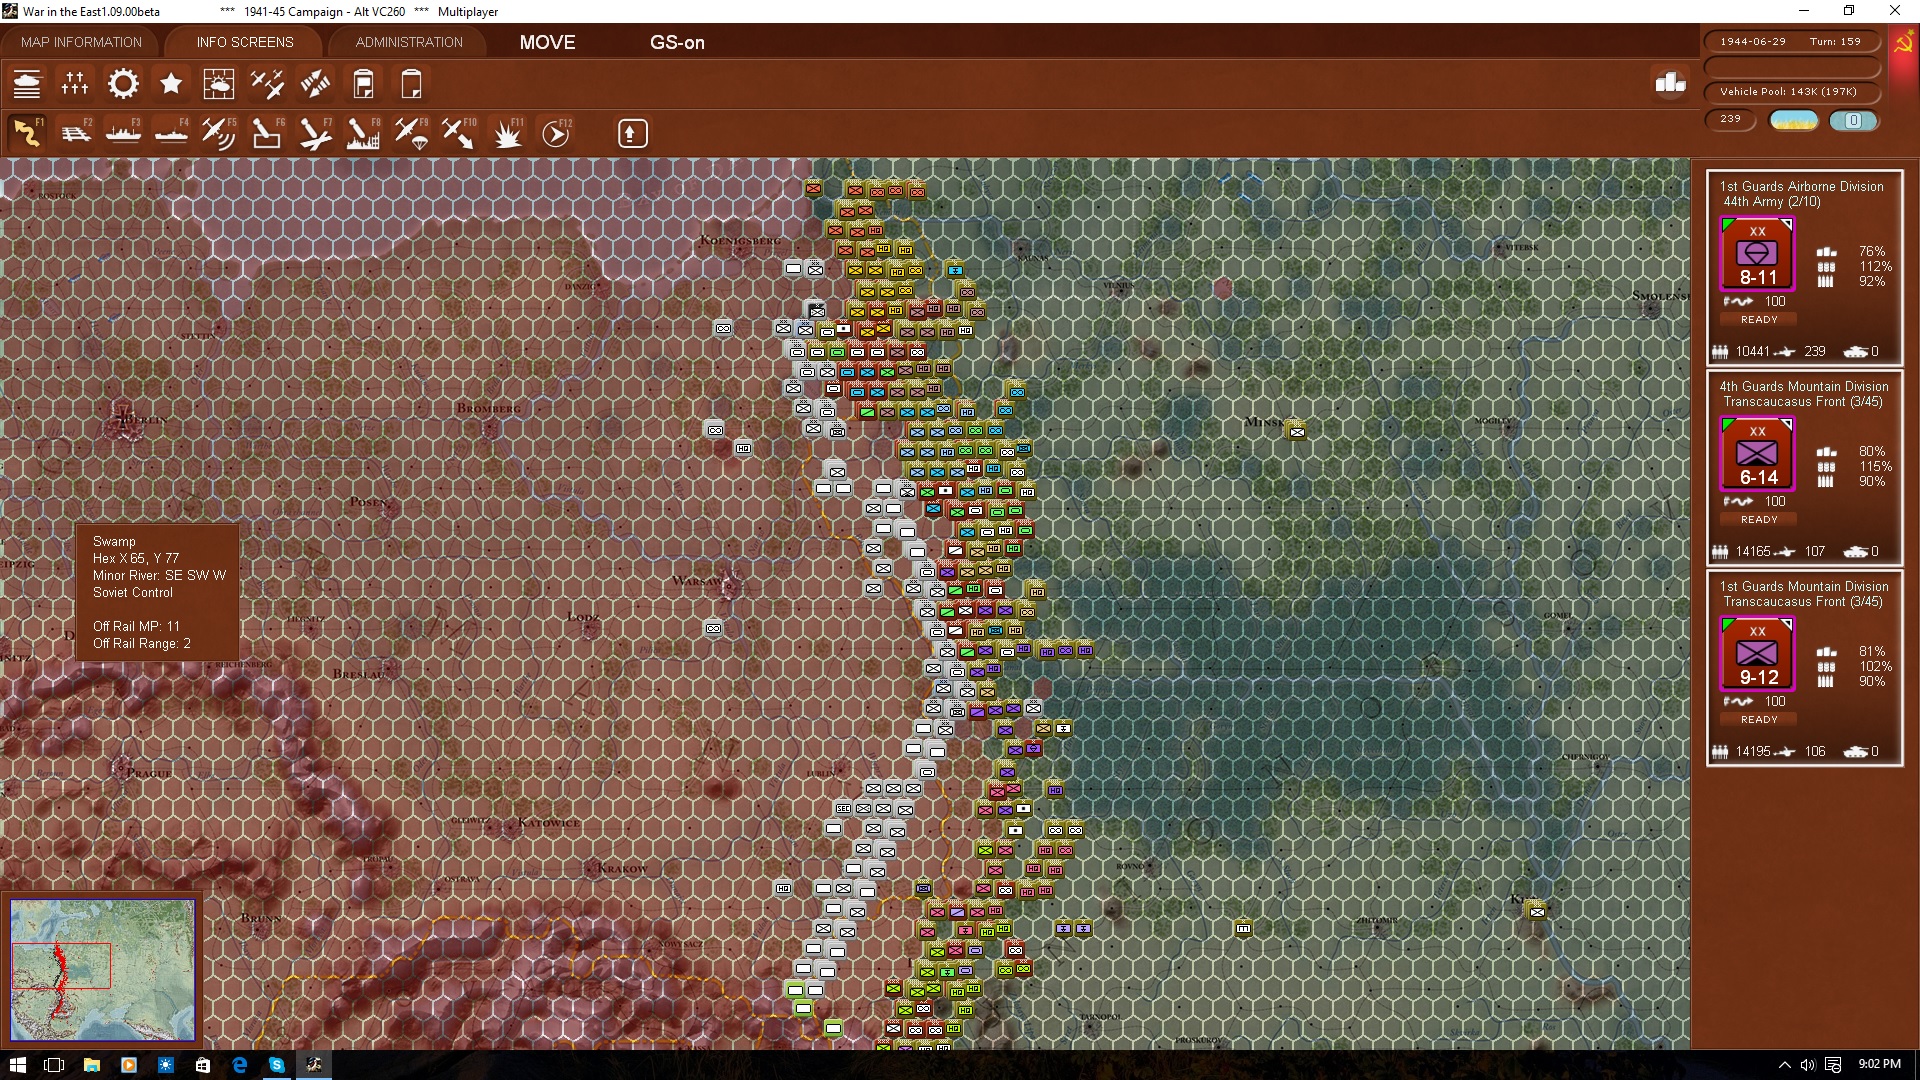1920x1080 pixels.
Task: Click READY status under 1st Guards Airborne
Action: [1759, 320]
